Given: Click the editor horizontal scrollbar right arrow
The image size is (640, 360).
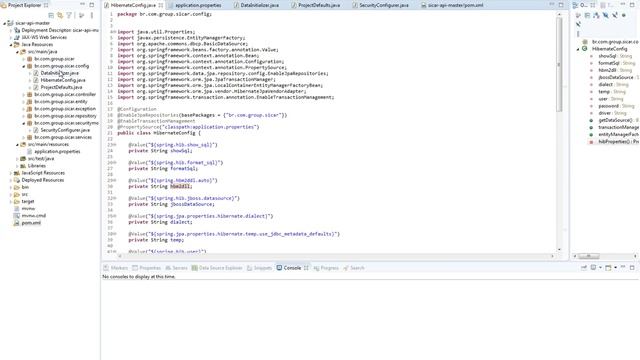Looking at the screenshot, I should pos(553,256).
